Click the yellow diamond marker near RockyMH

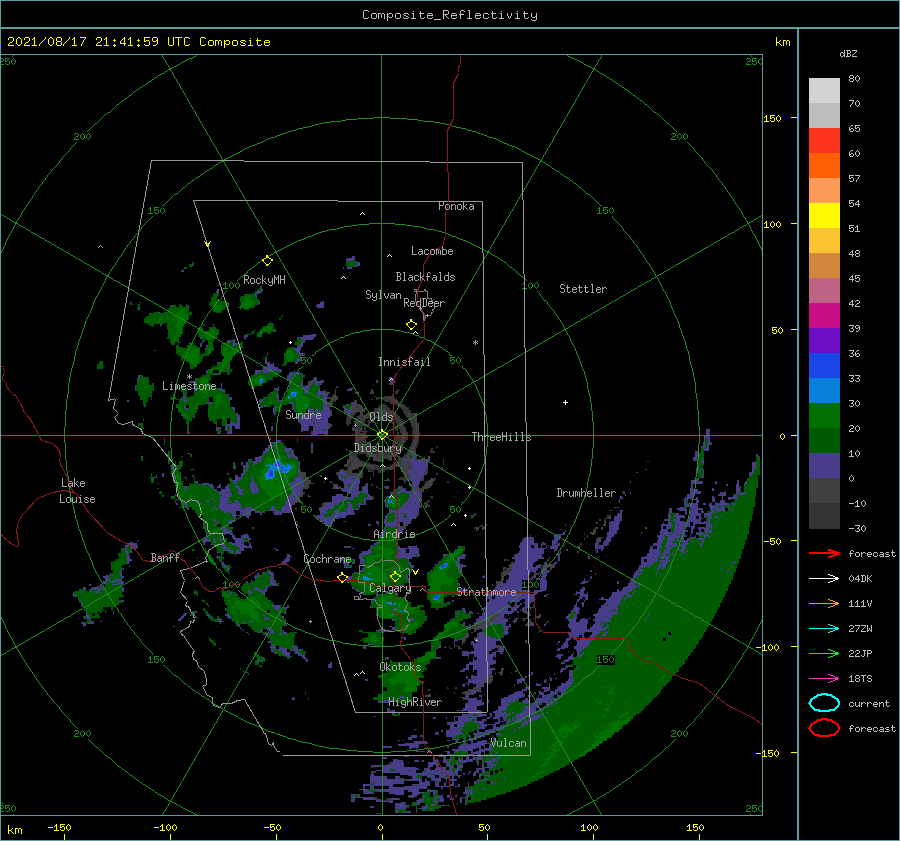click(267, 261)
